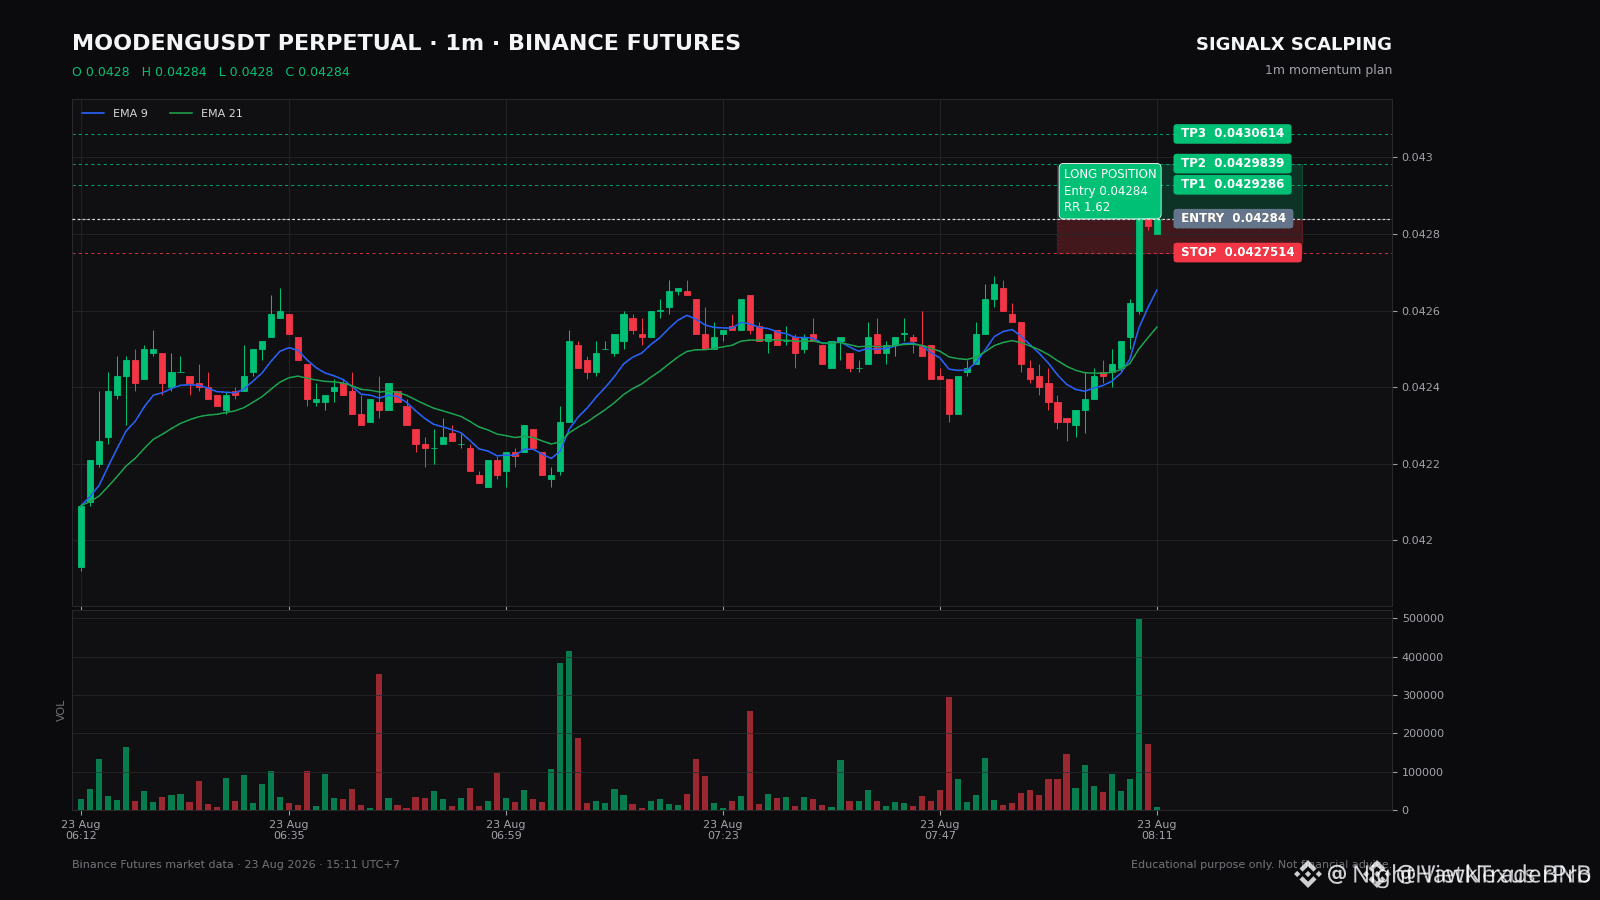Select the EMA 9 legend entry

[115, 114]
